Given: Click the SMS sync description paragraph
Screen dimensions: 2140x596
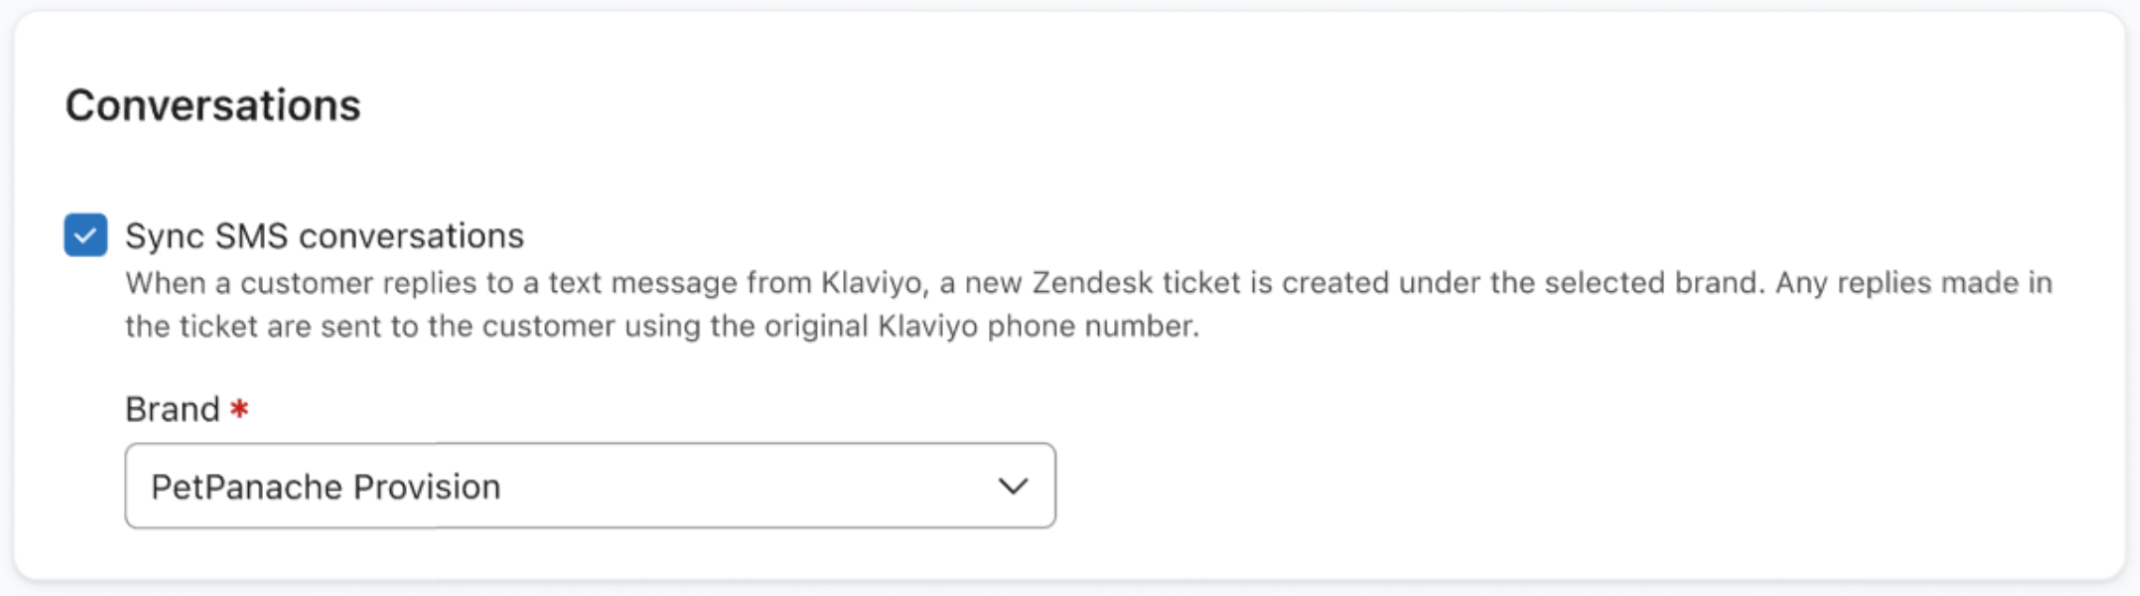Looking at the screenshot, I should (660, 305).
